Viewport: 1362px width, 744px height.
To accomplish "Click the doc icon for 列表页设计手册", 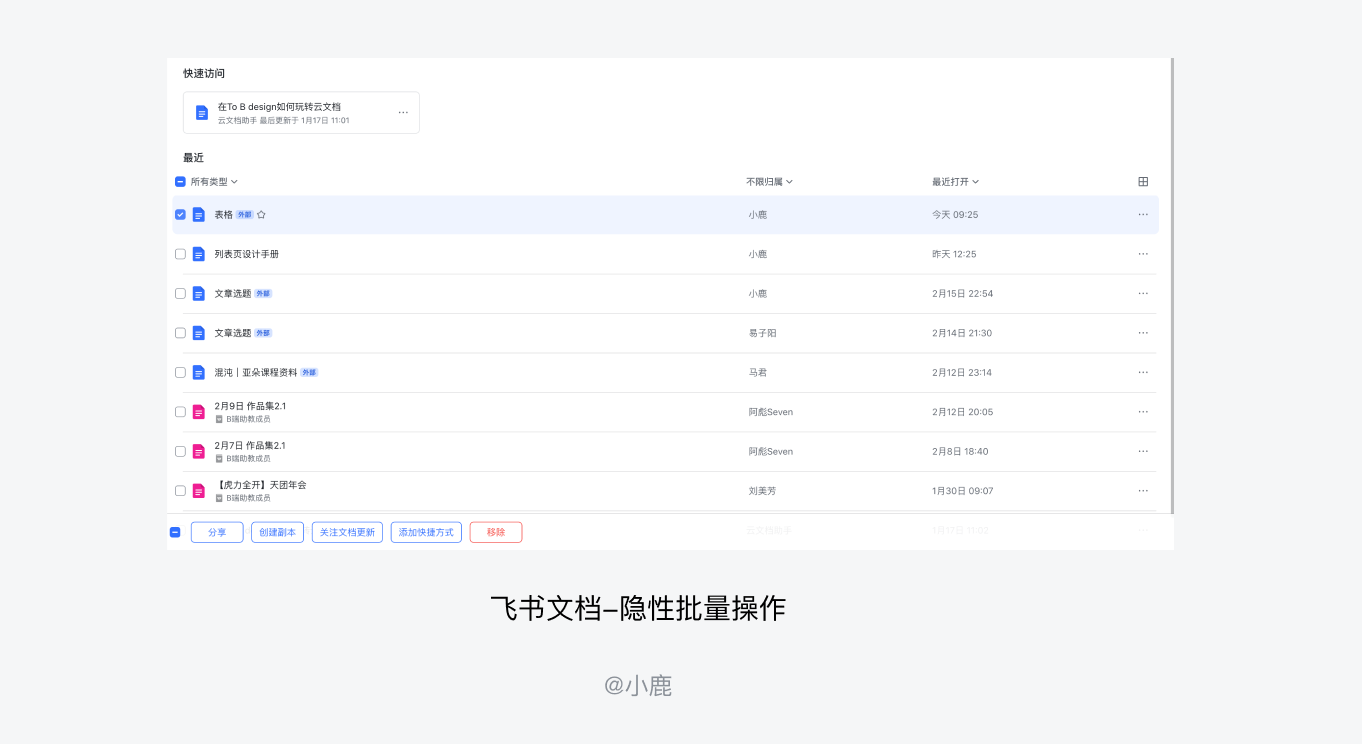I will [199, 254].
